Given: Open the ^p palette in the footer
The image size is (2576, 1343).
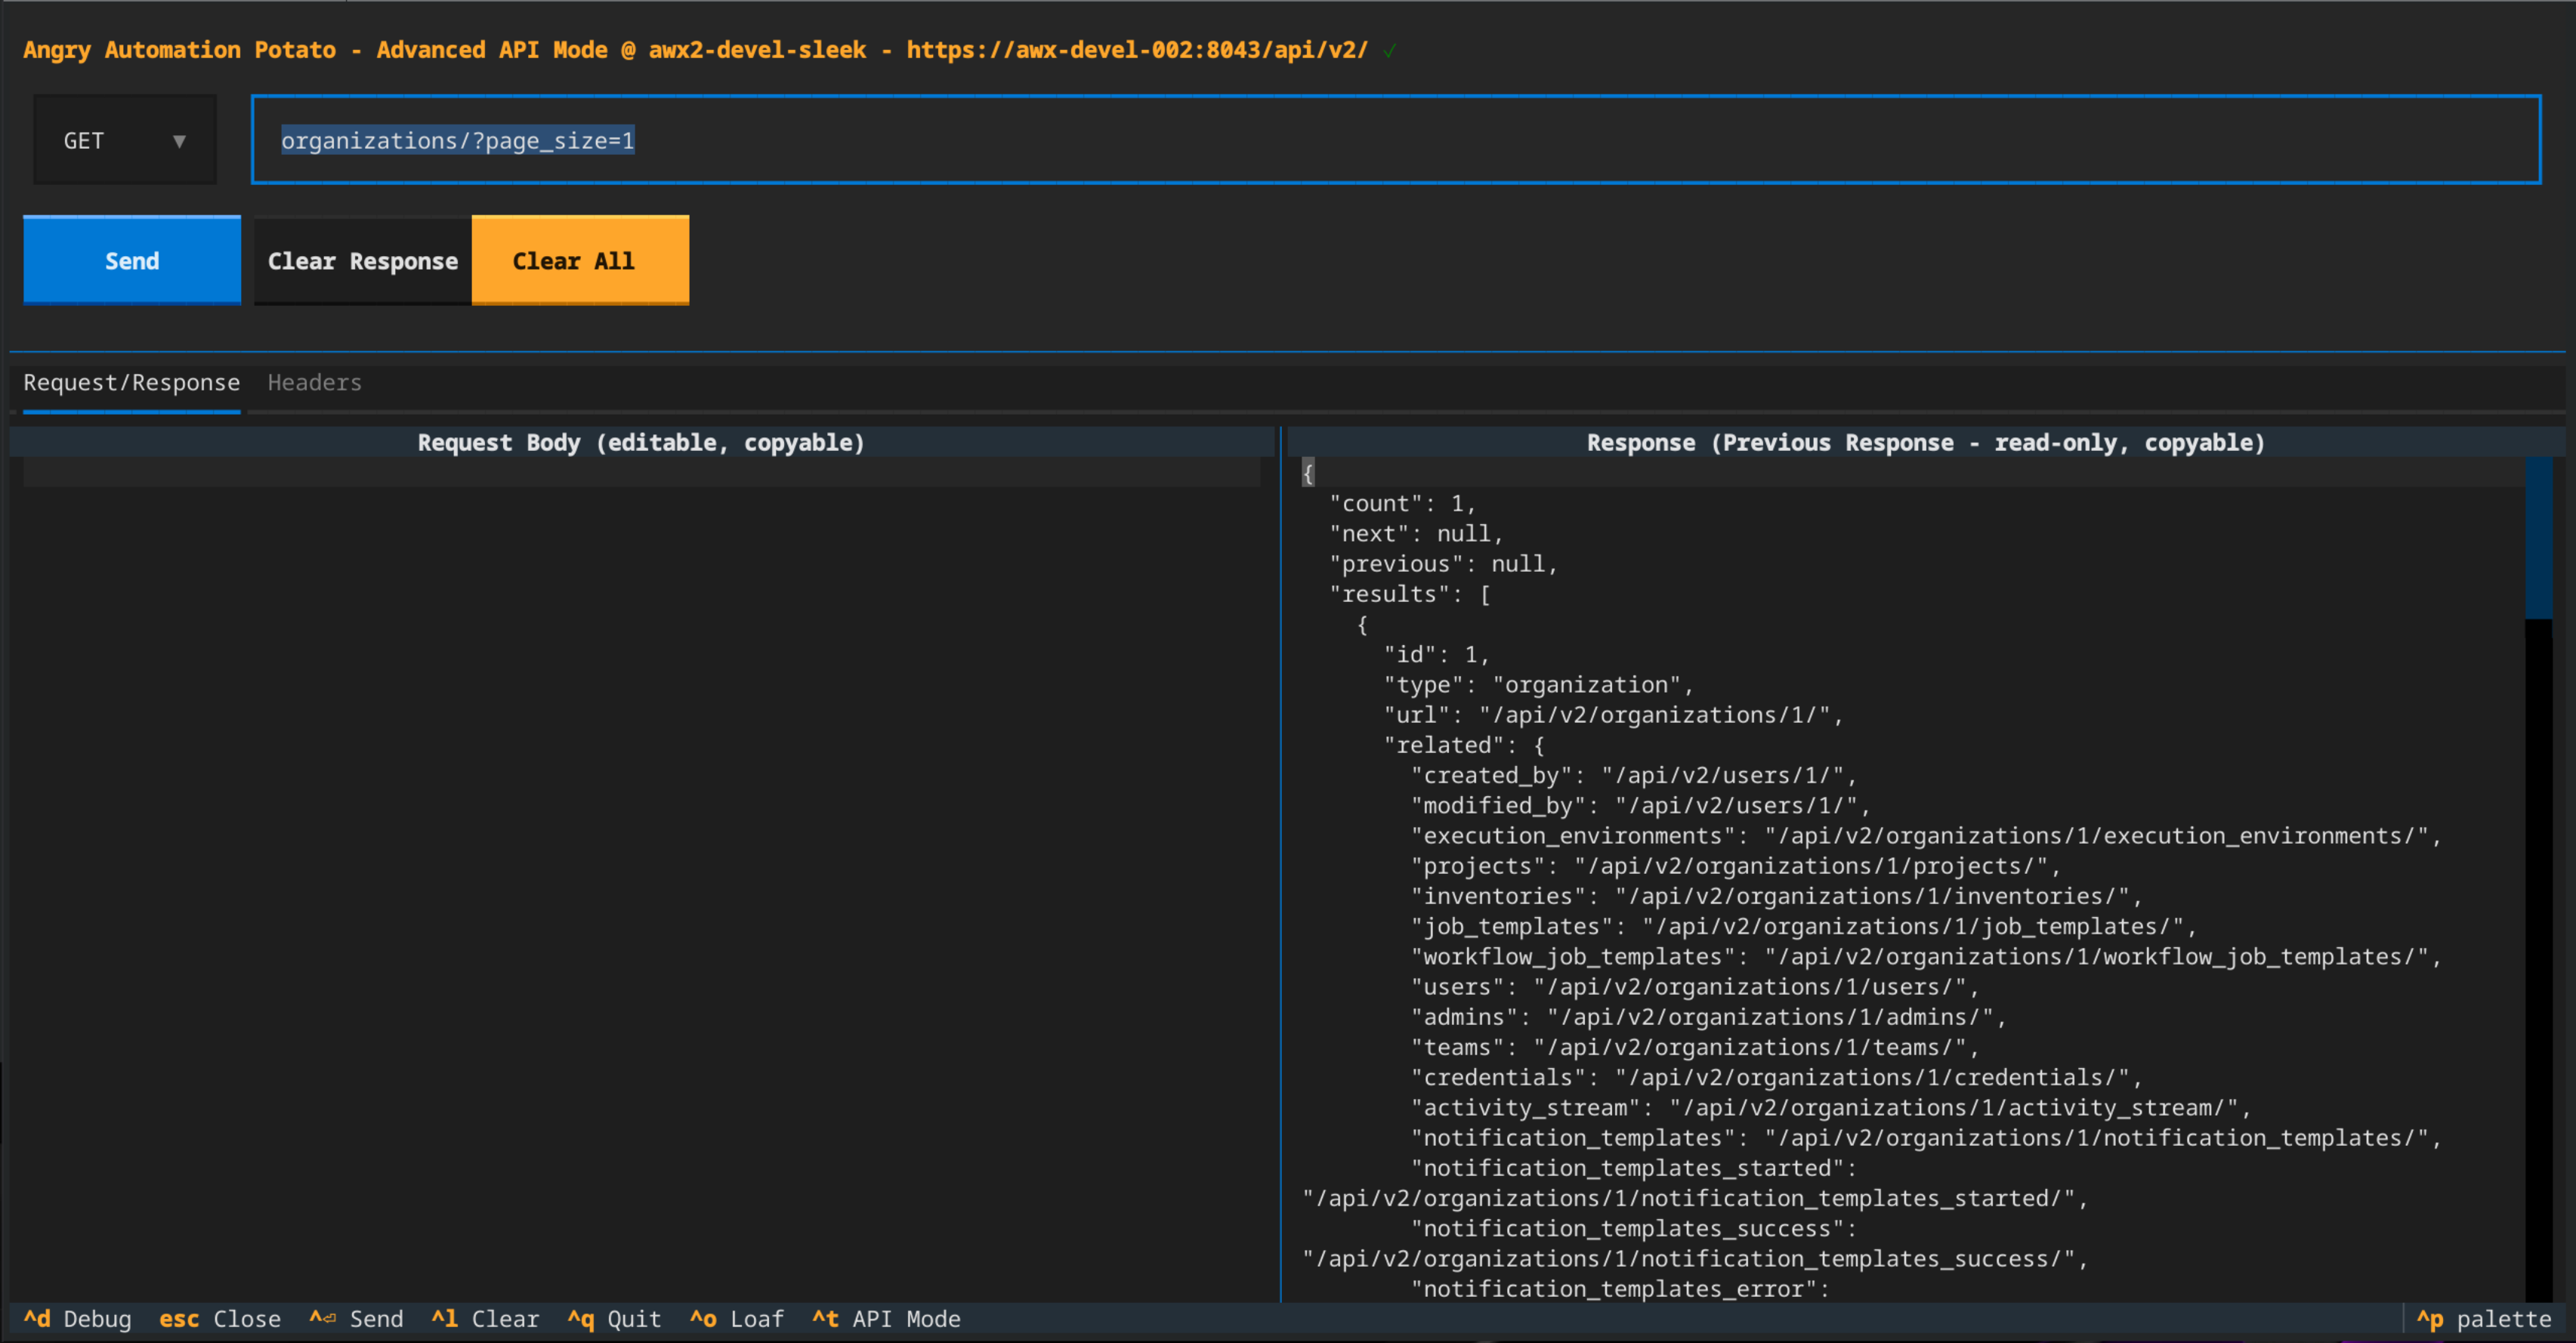Looking at the screenshot, I should (x=2484, y=1319).
